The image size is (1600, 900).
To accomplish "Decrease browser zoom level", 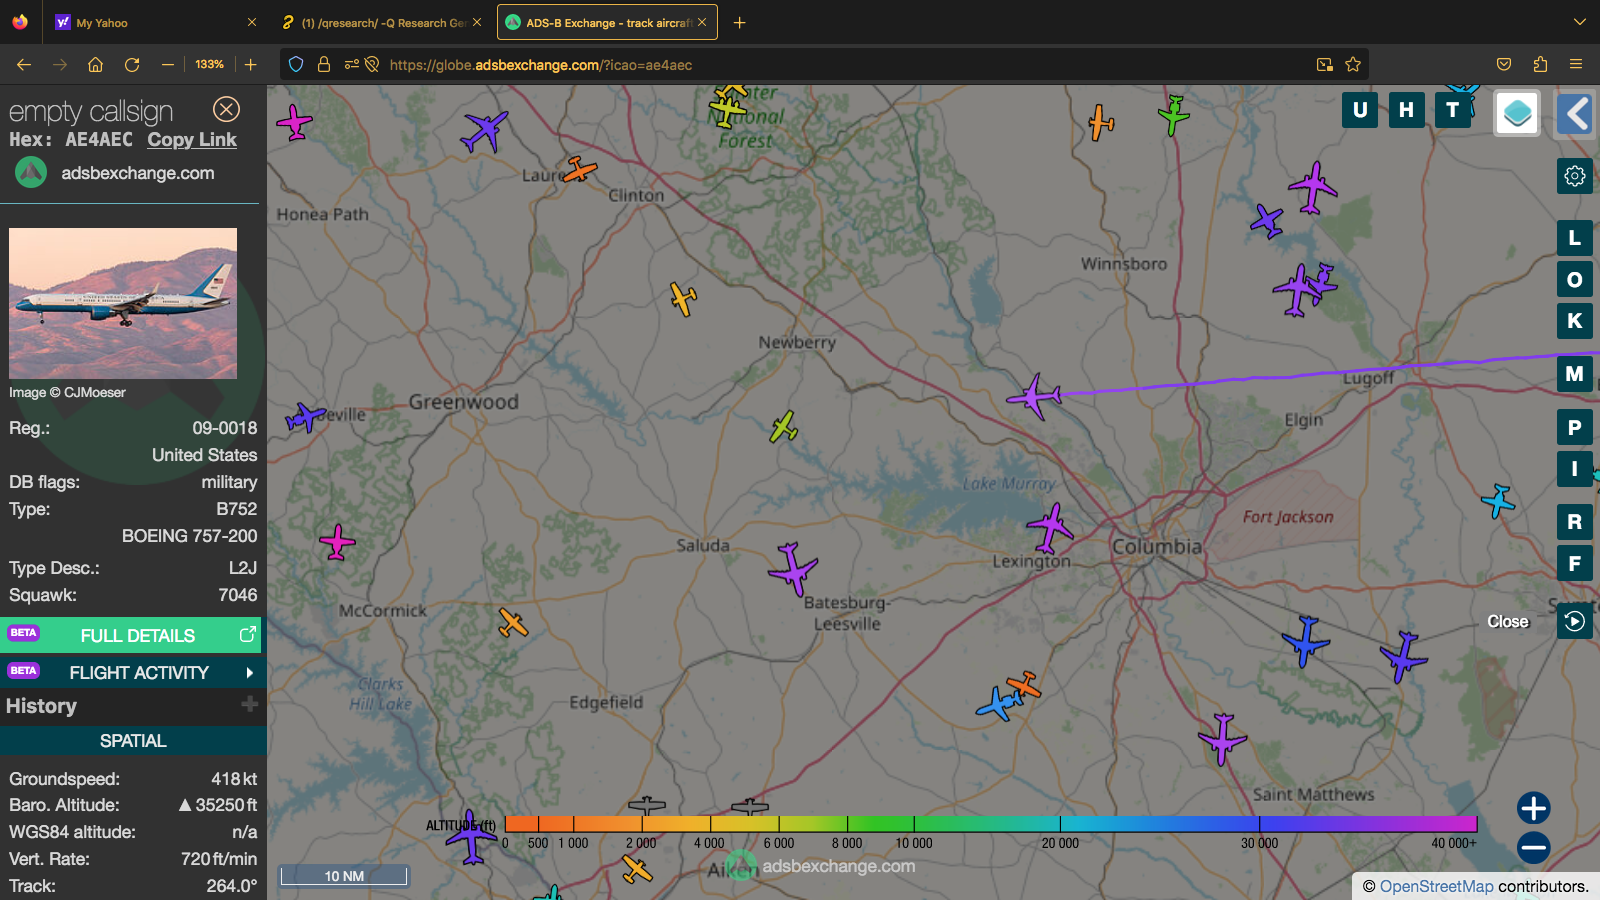I will click(168, 64).
